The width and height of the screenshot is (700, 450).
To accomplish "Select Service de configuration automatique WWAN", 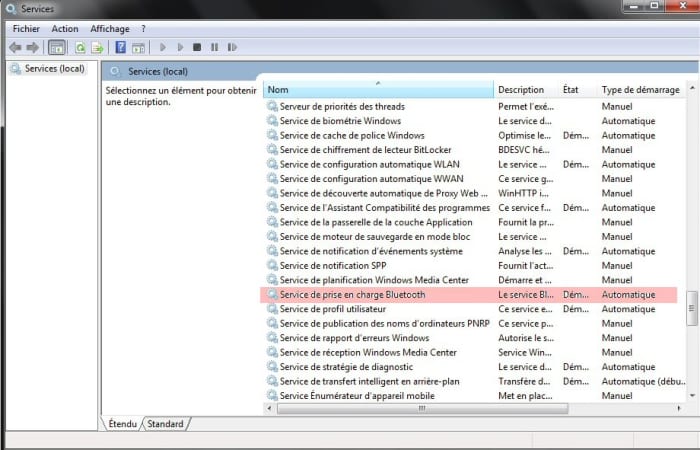I will pyautogui.click(x=474, y=179).
